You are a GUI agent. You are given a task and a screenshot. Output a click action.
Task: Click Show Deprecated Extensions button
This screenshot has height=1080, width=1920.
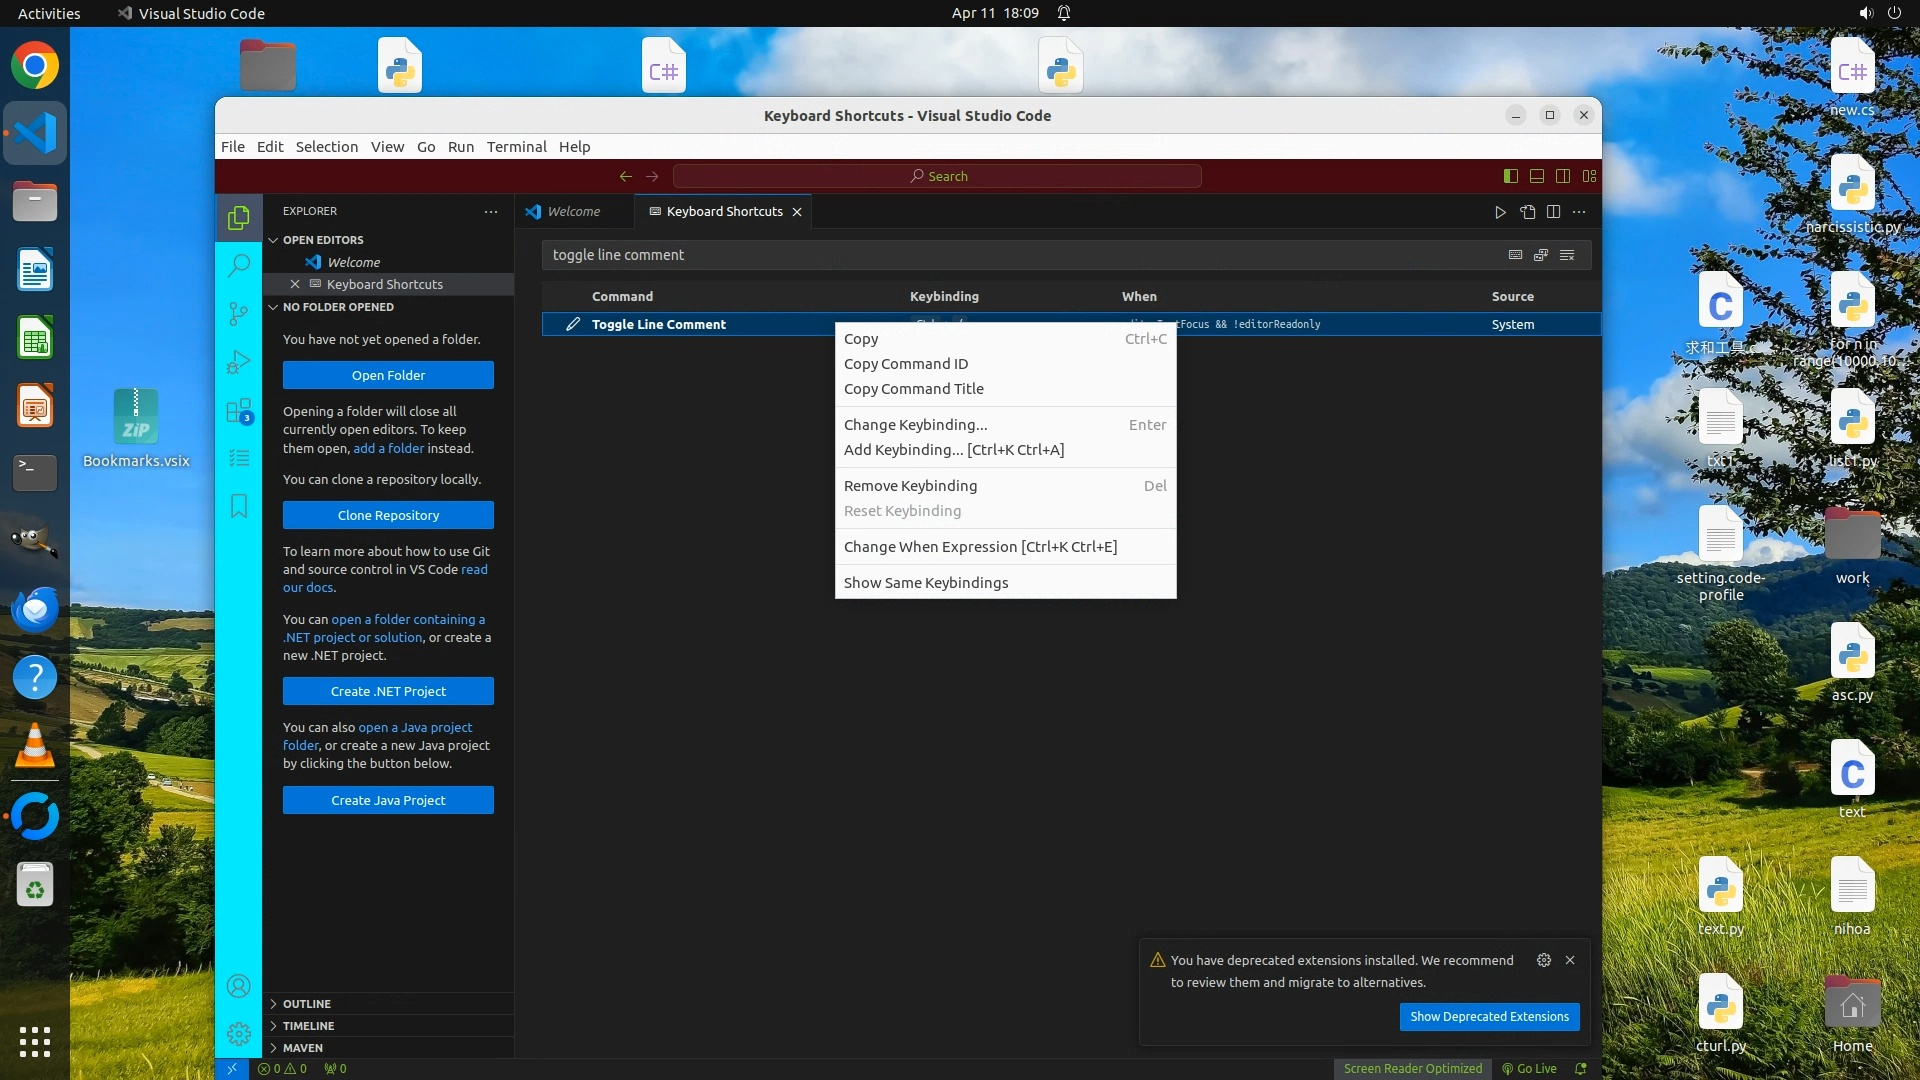coord(1489,1017)
